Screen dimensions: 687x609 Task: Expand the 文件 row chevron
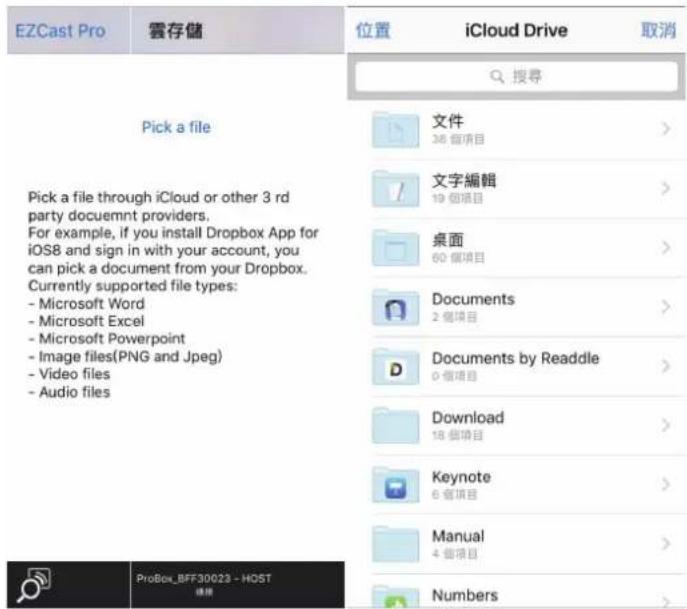click(x=666, y=129)
